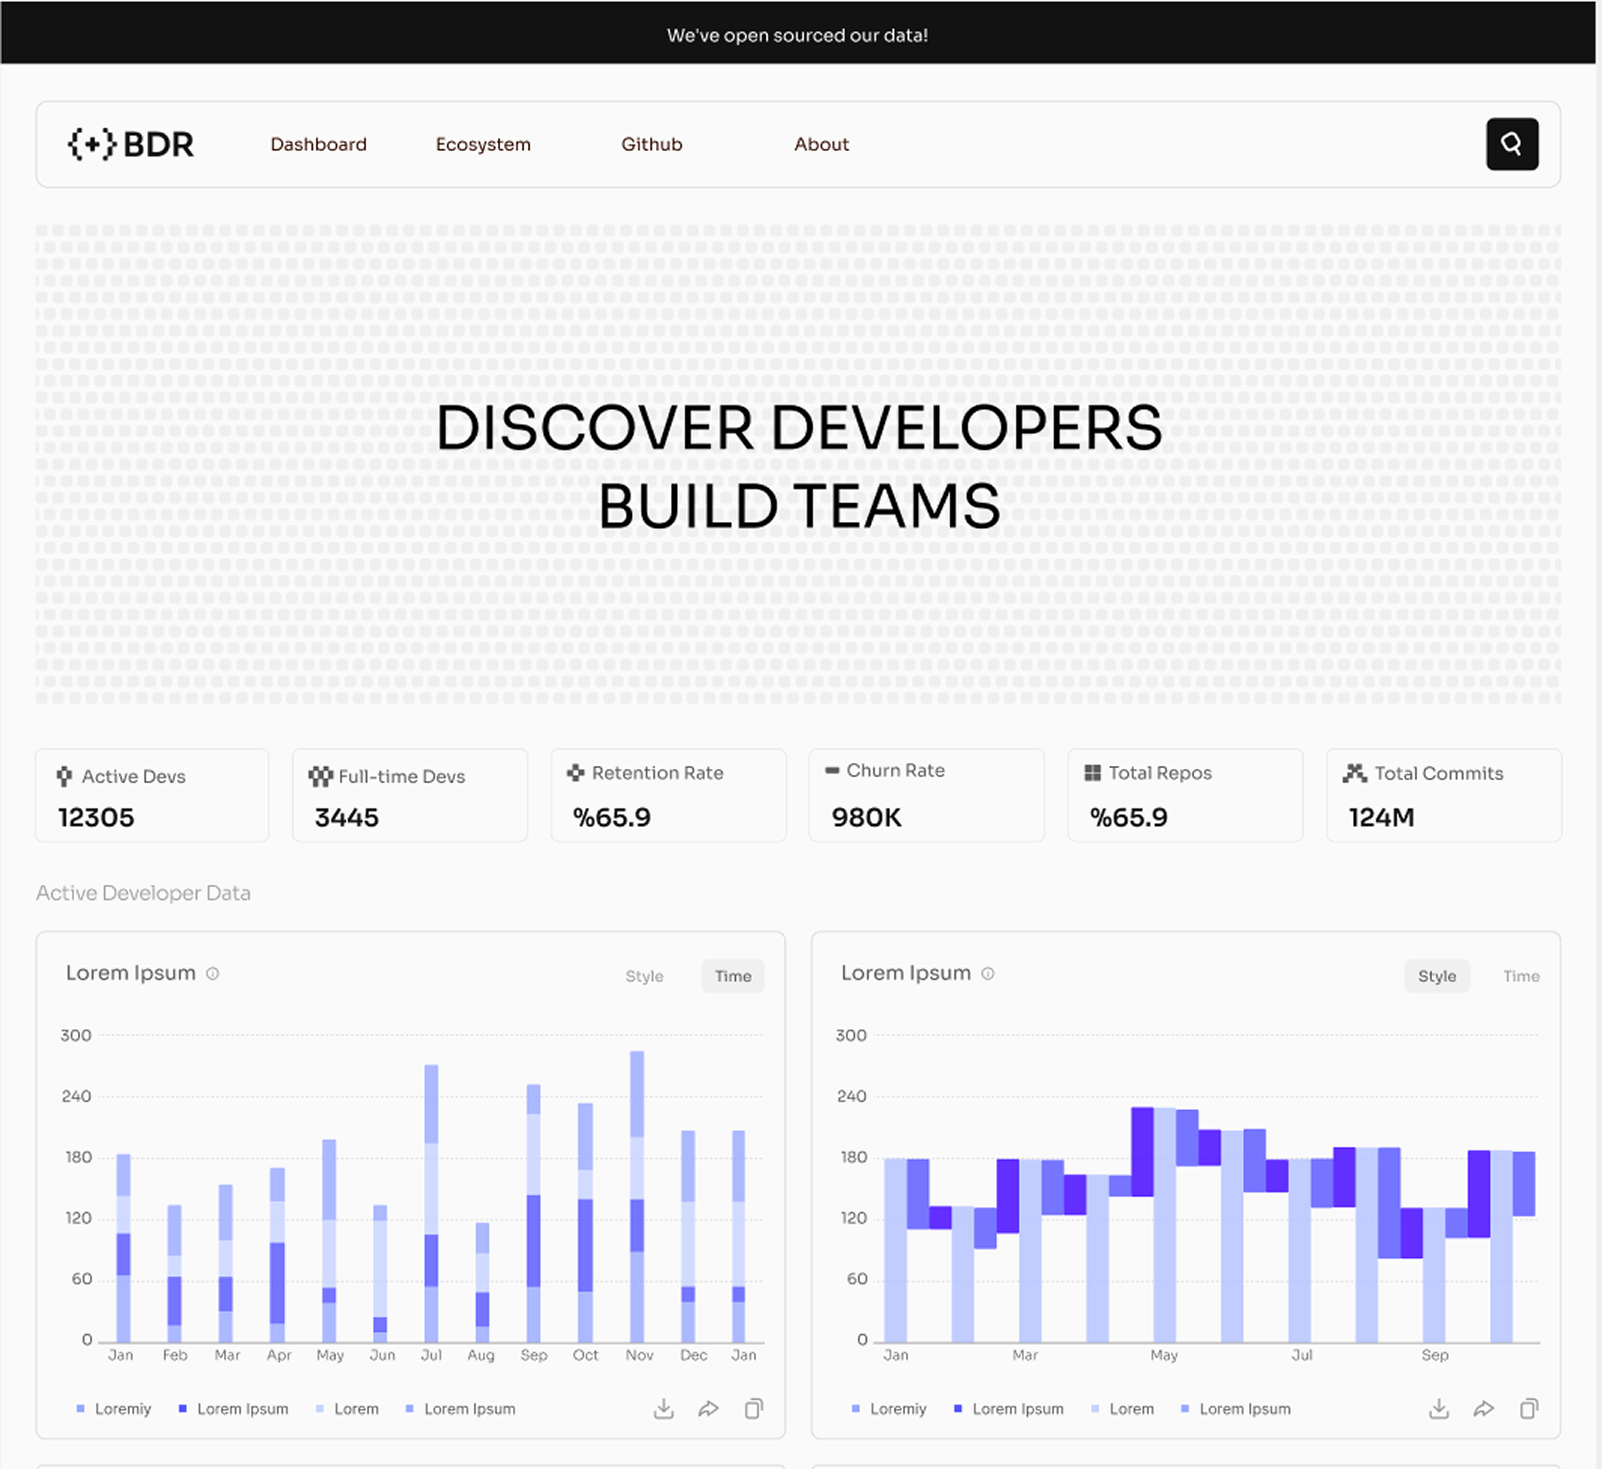Screen dimensions: 1602x1470
Task: Click the open sourced data banner
Action: (798, 35)
